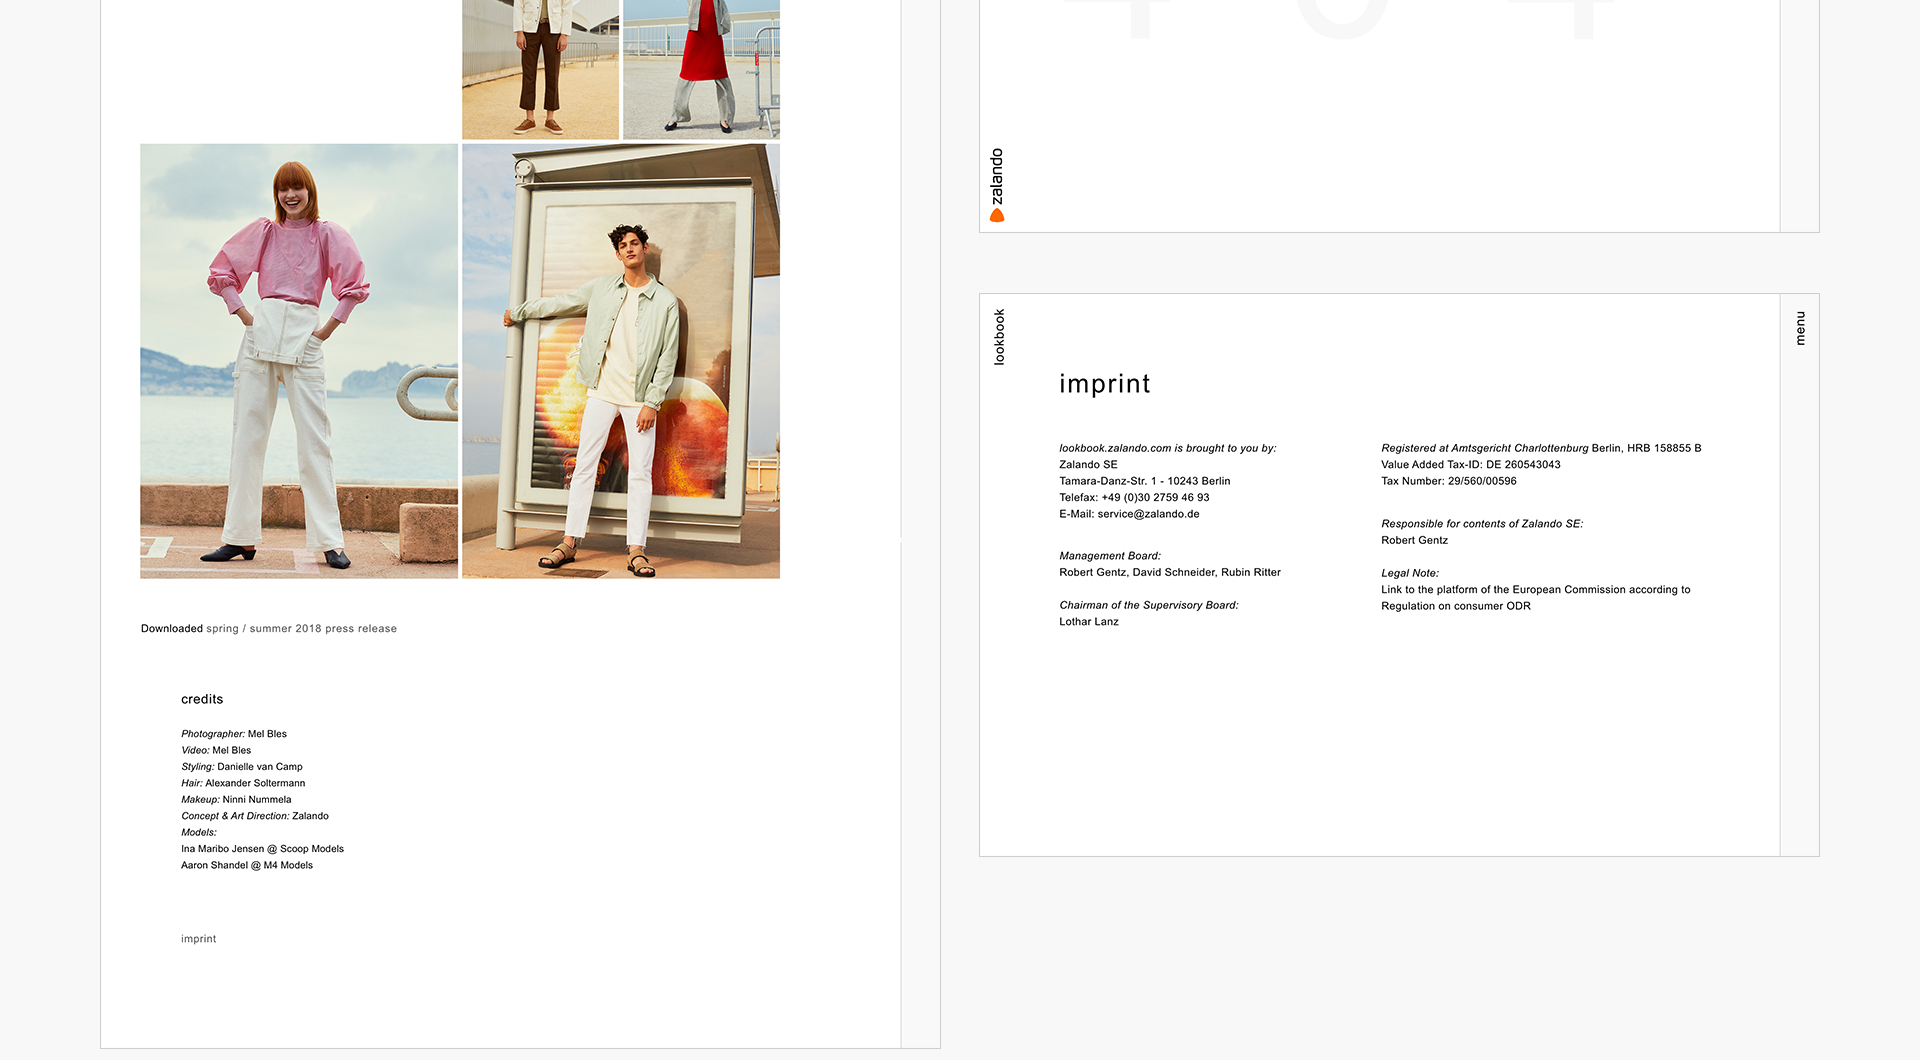The width and height of the screenshot is (1920, 1060).
Task: Click the orange Zalando logo icon
Action: 997,215
